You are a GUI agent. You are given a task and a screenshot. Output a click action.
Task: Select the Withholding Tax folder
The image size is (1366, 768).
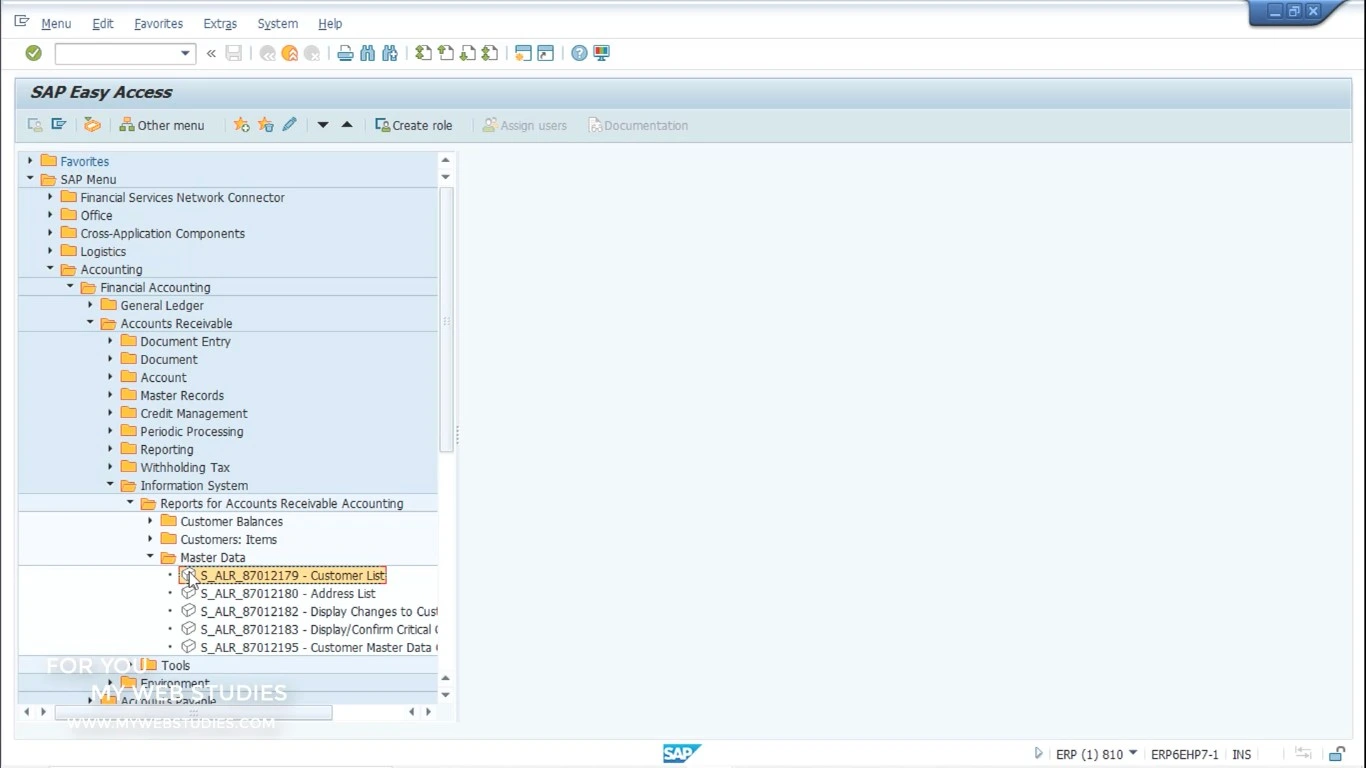pos(185,467)
